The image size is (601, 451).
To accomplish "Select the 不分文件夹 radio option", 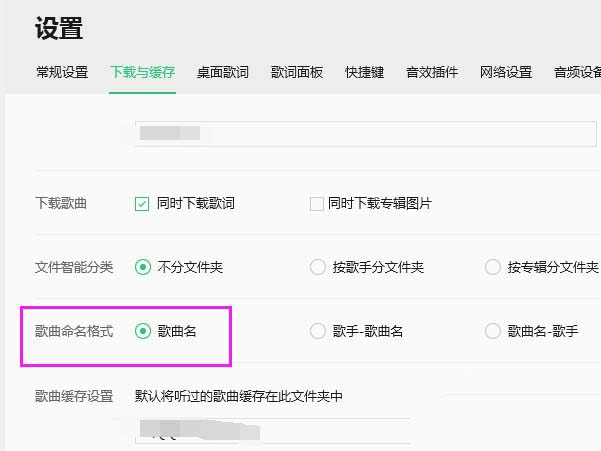I will (142, 267).
